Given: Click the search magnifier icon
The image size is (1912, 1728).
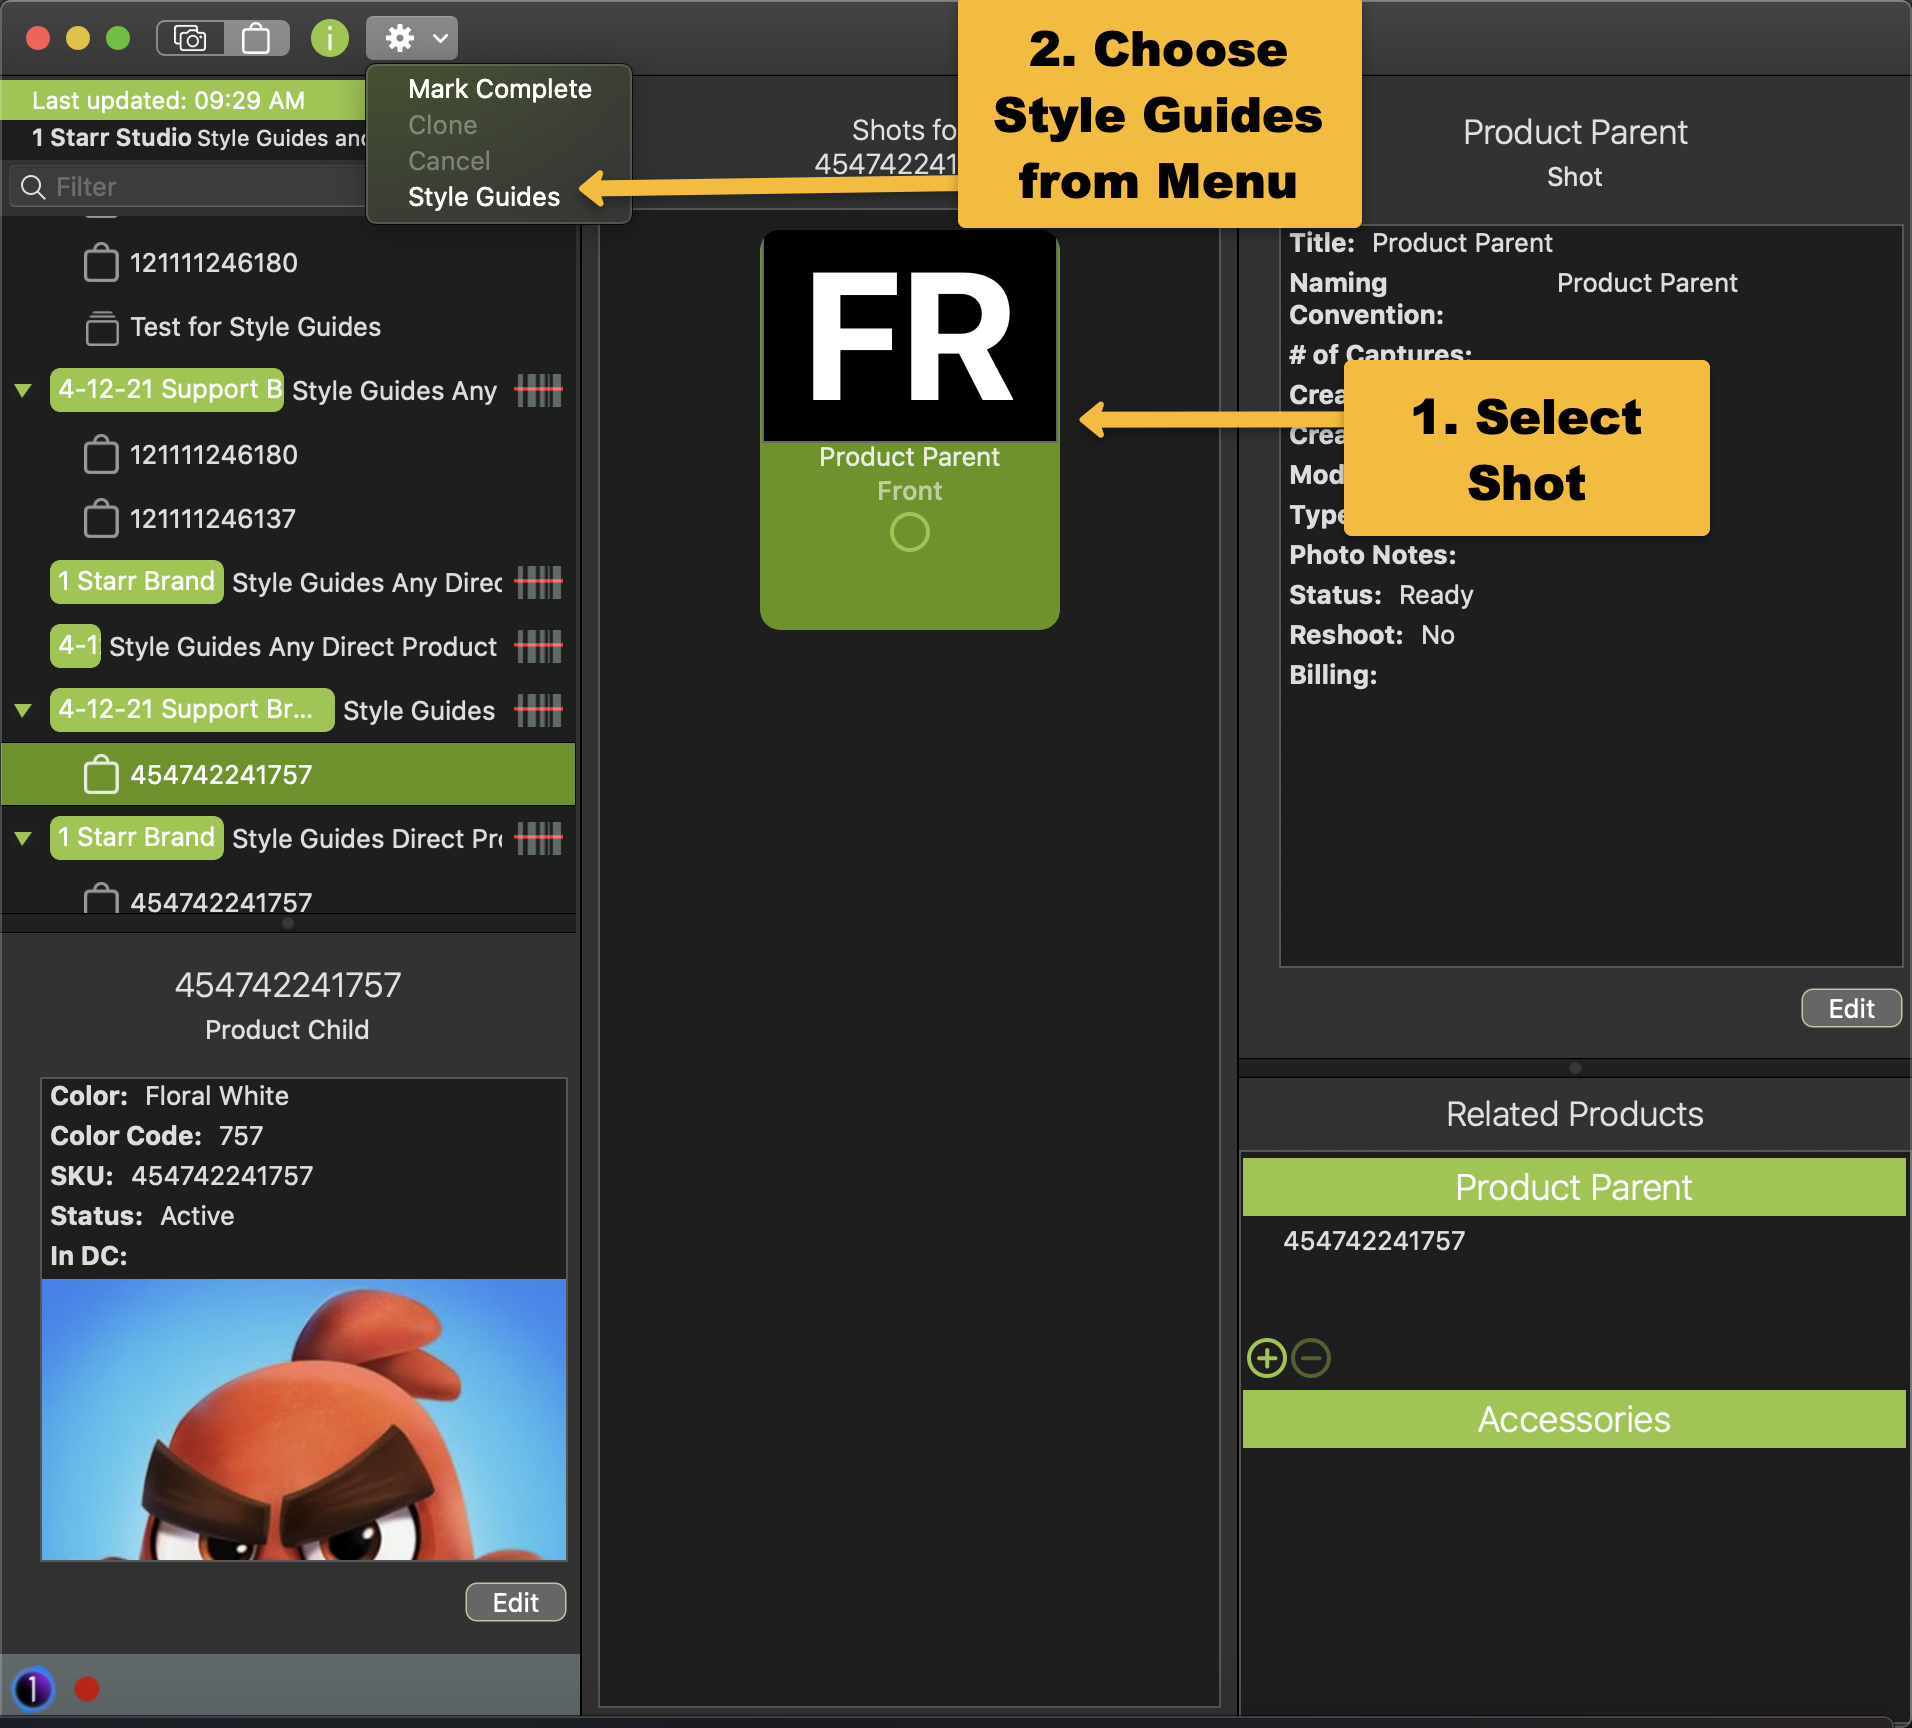Looking at the screenshot, I should (x=33, y=187).
